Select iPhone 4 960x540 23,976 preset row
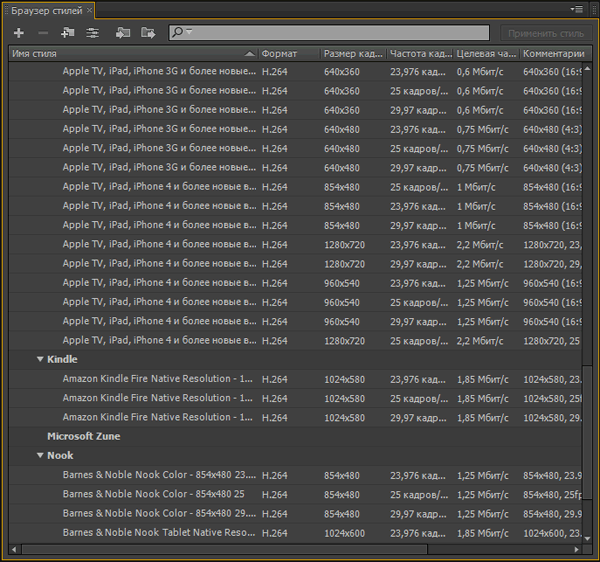Viewport: 600px width, 562px height. 295,283
